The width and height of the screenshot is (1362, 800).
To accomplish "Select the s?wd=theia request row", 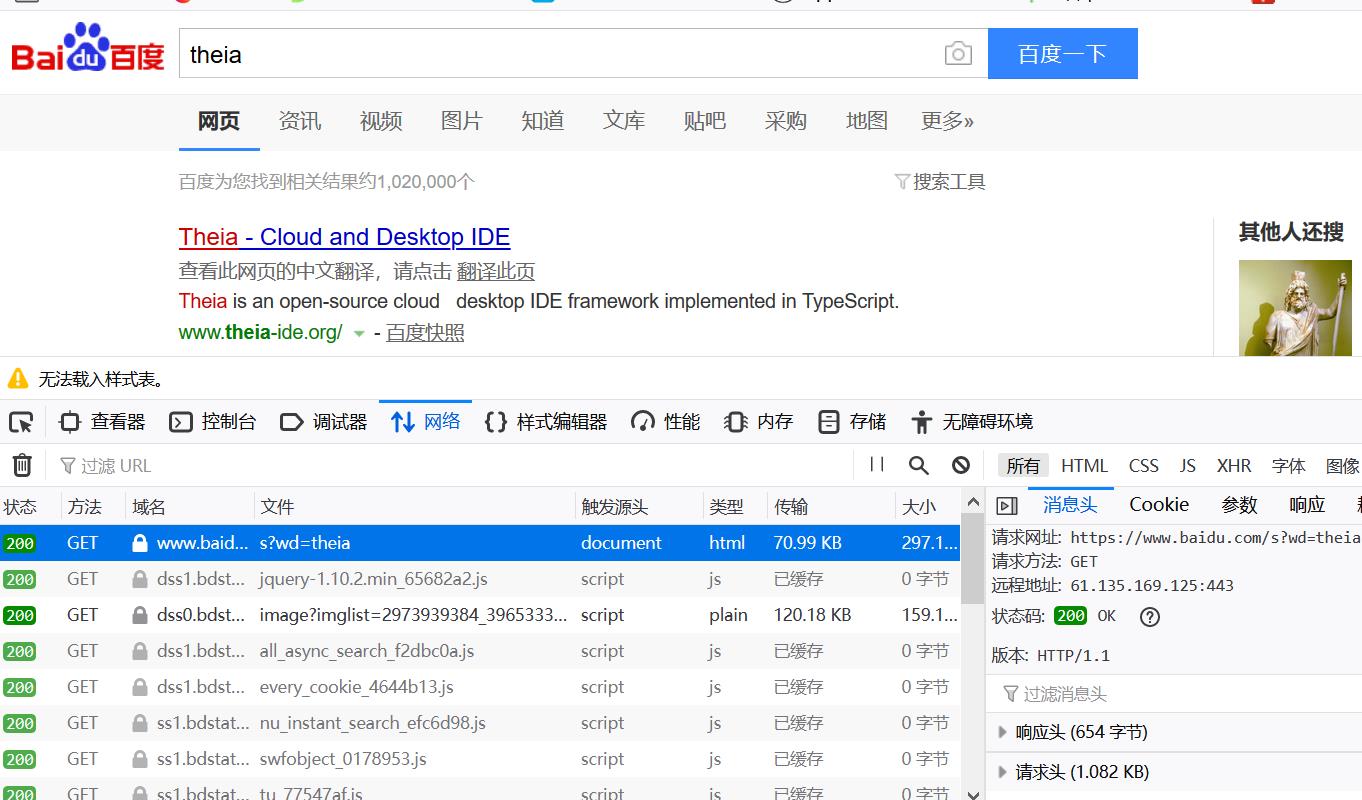I will 480,543.
